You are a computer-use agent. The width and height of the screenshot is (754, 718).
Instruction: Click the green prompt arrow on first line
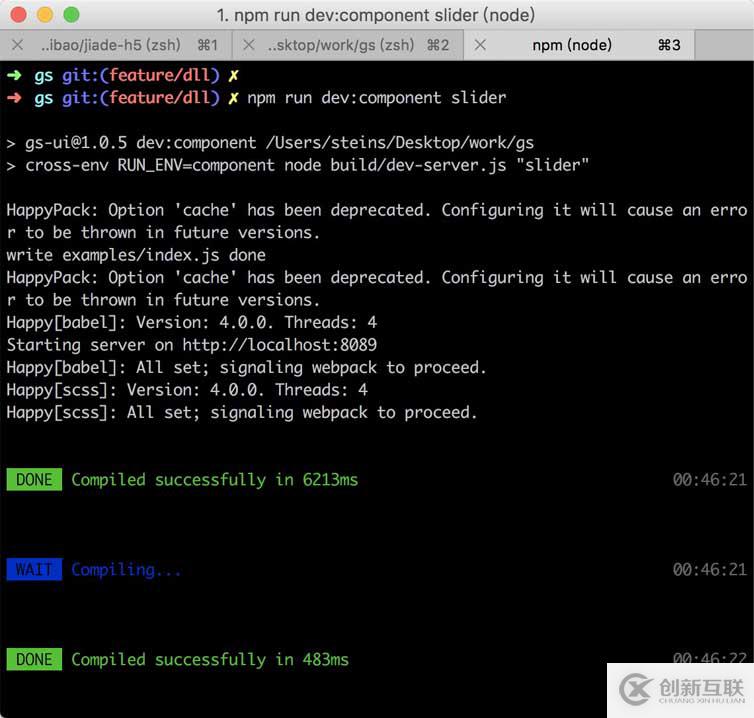[x=14, y=75]
